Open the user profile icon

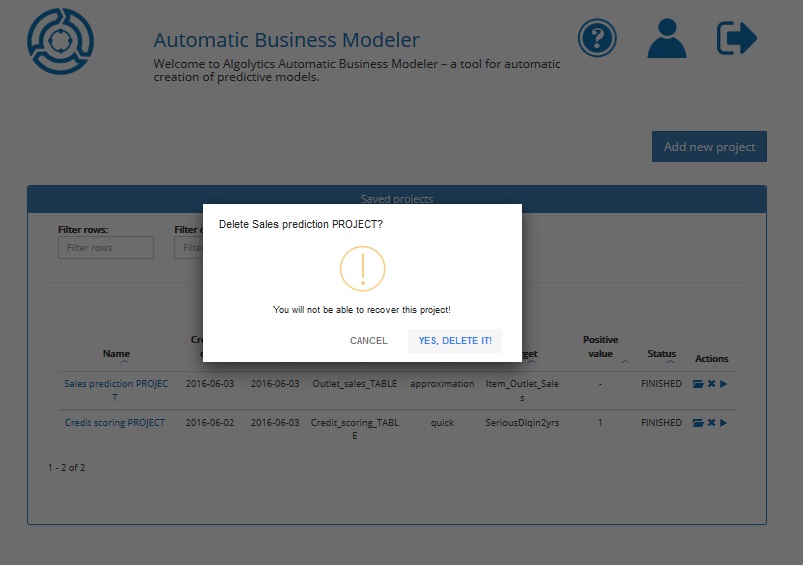coord(667,39)
